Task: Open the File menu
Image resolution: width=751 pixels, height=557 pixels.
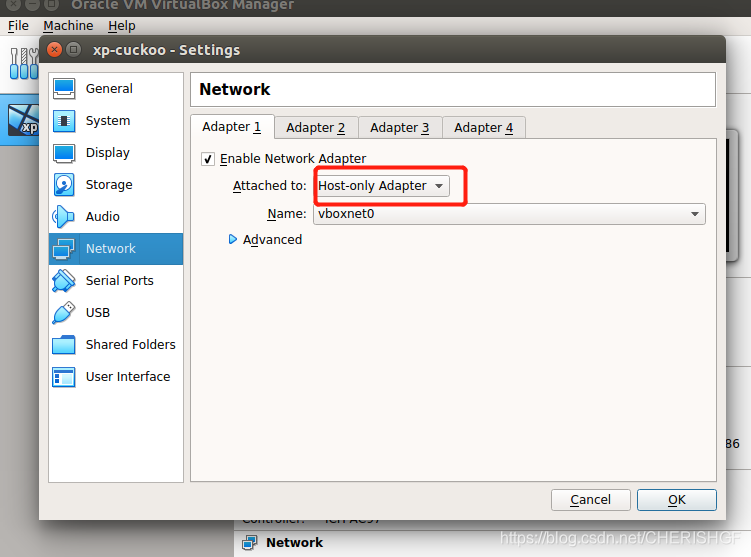Action: click(x=18, y=25)
